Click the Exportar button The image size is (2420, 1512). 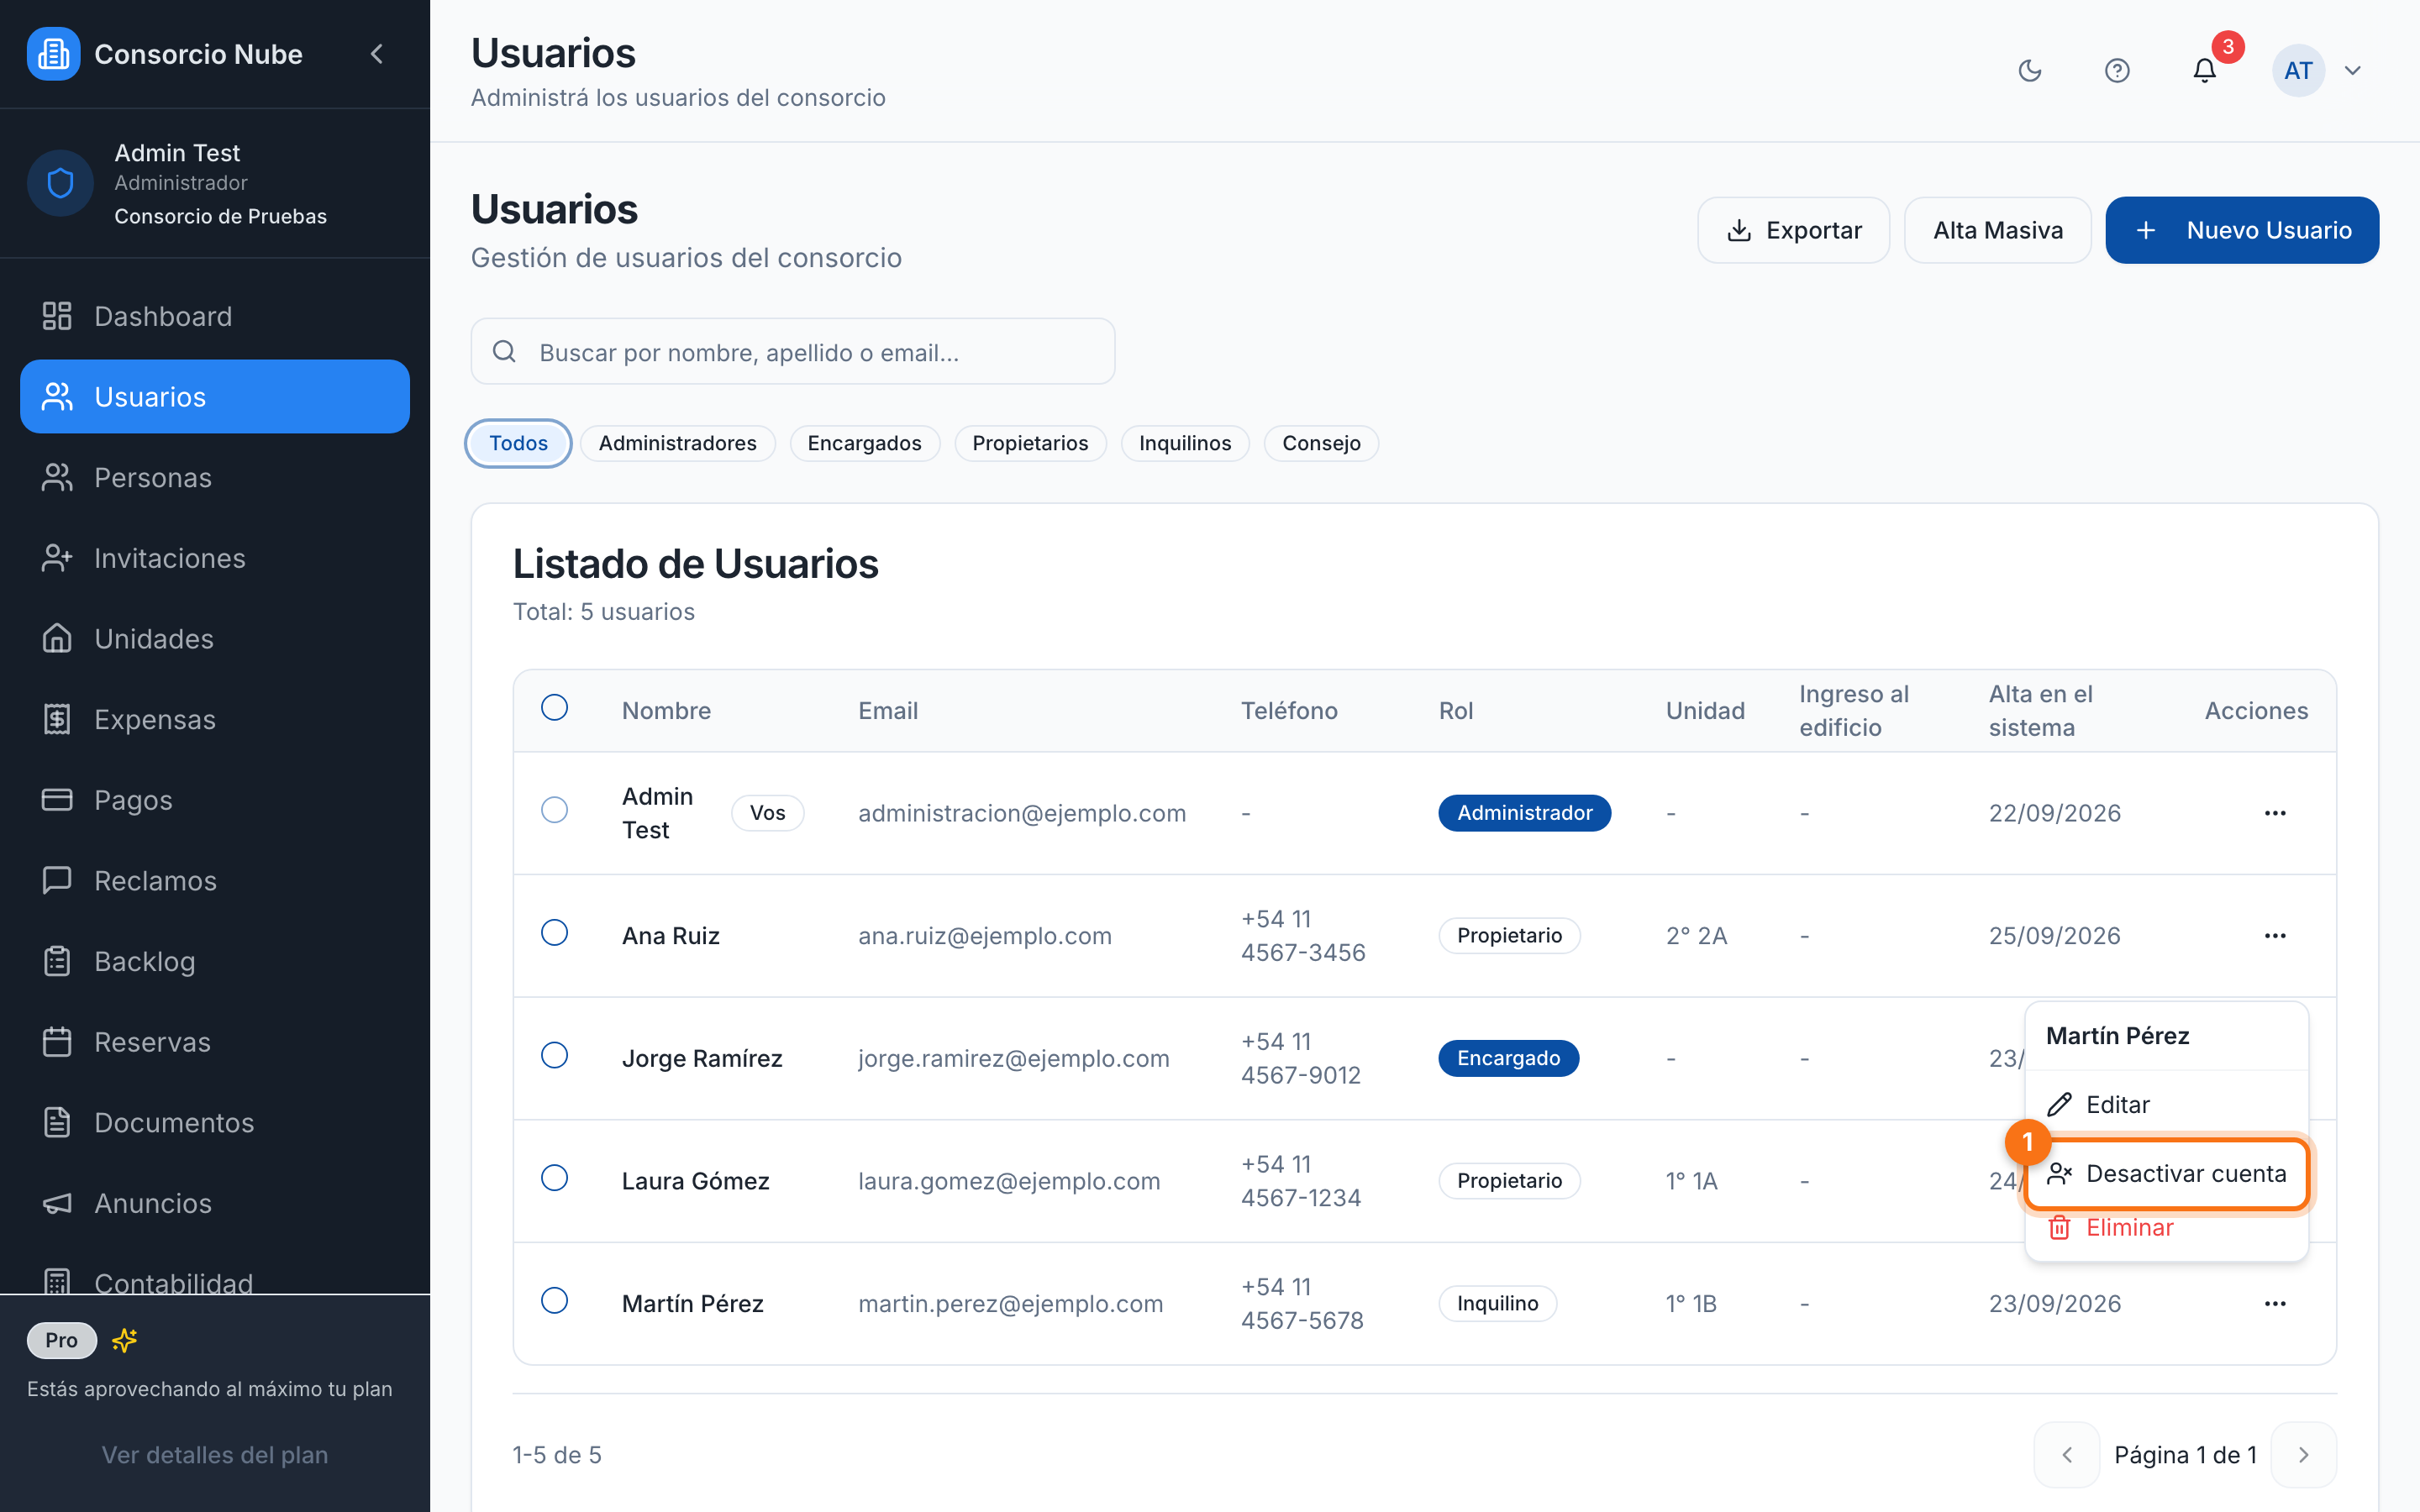pyautogui.click(x=1794, y=230)
